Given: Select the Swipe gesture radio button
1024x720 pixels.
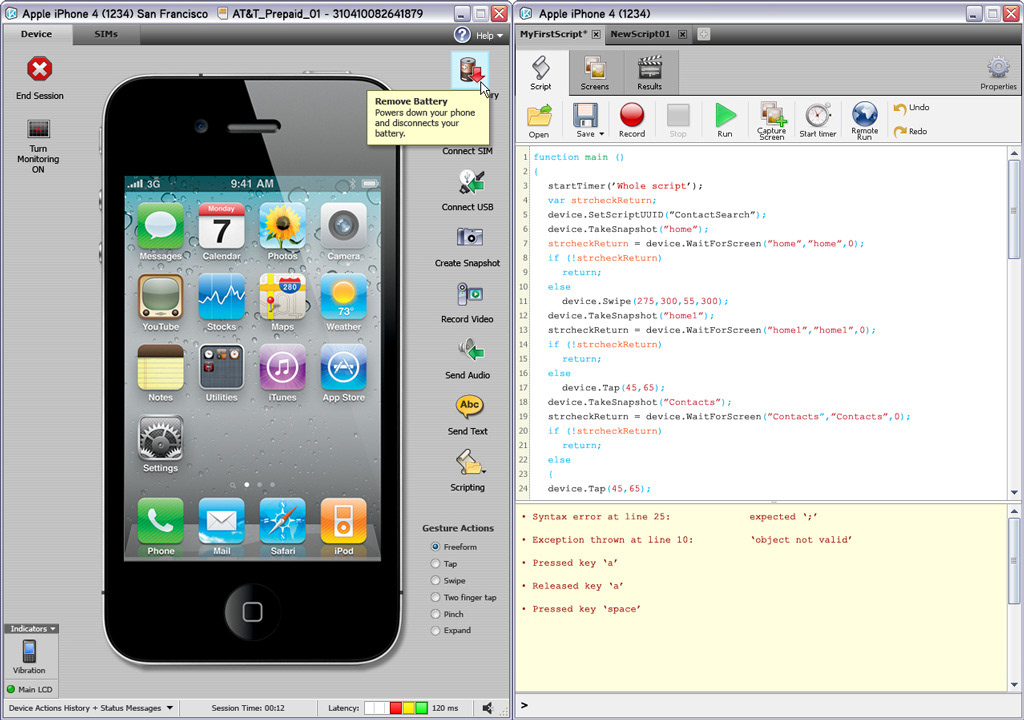Looking at the screenshot, I should coord(436,580).
